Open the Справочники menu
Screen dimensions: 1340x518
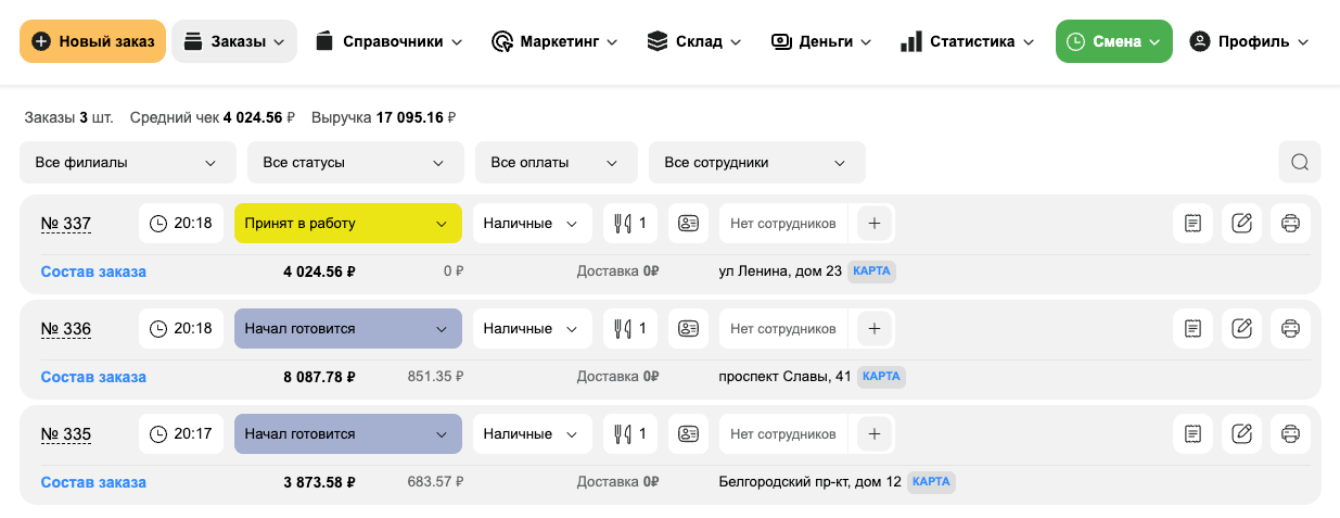click(x=388, y=42)
